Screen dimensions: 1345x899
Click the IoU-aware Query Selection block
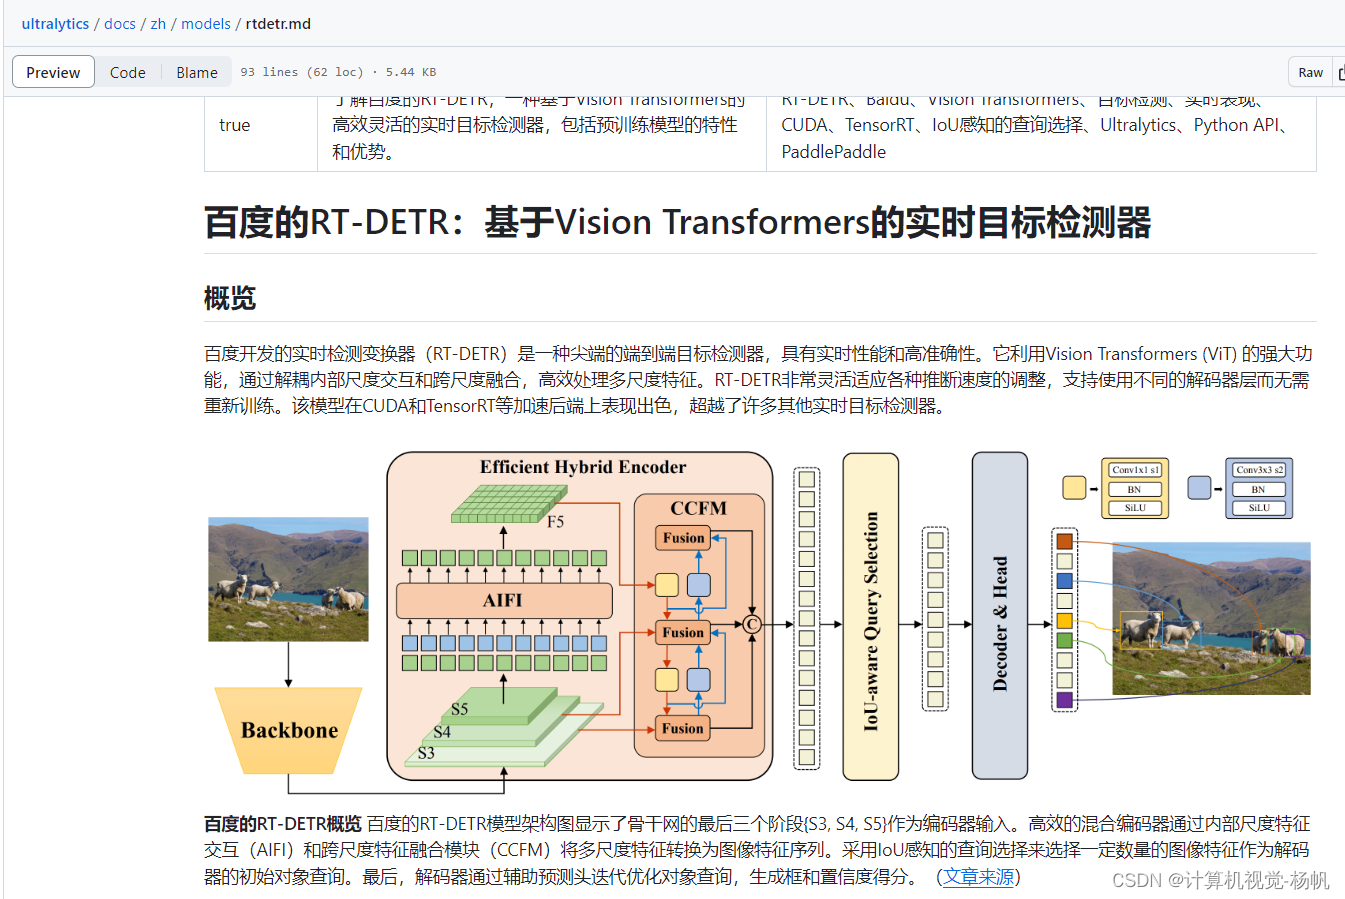871,616
